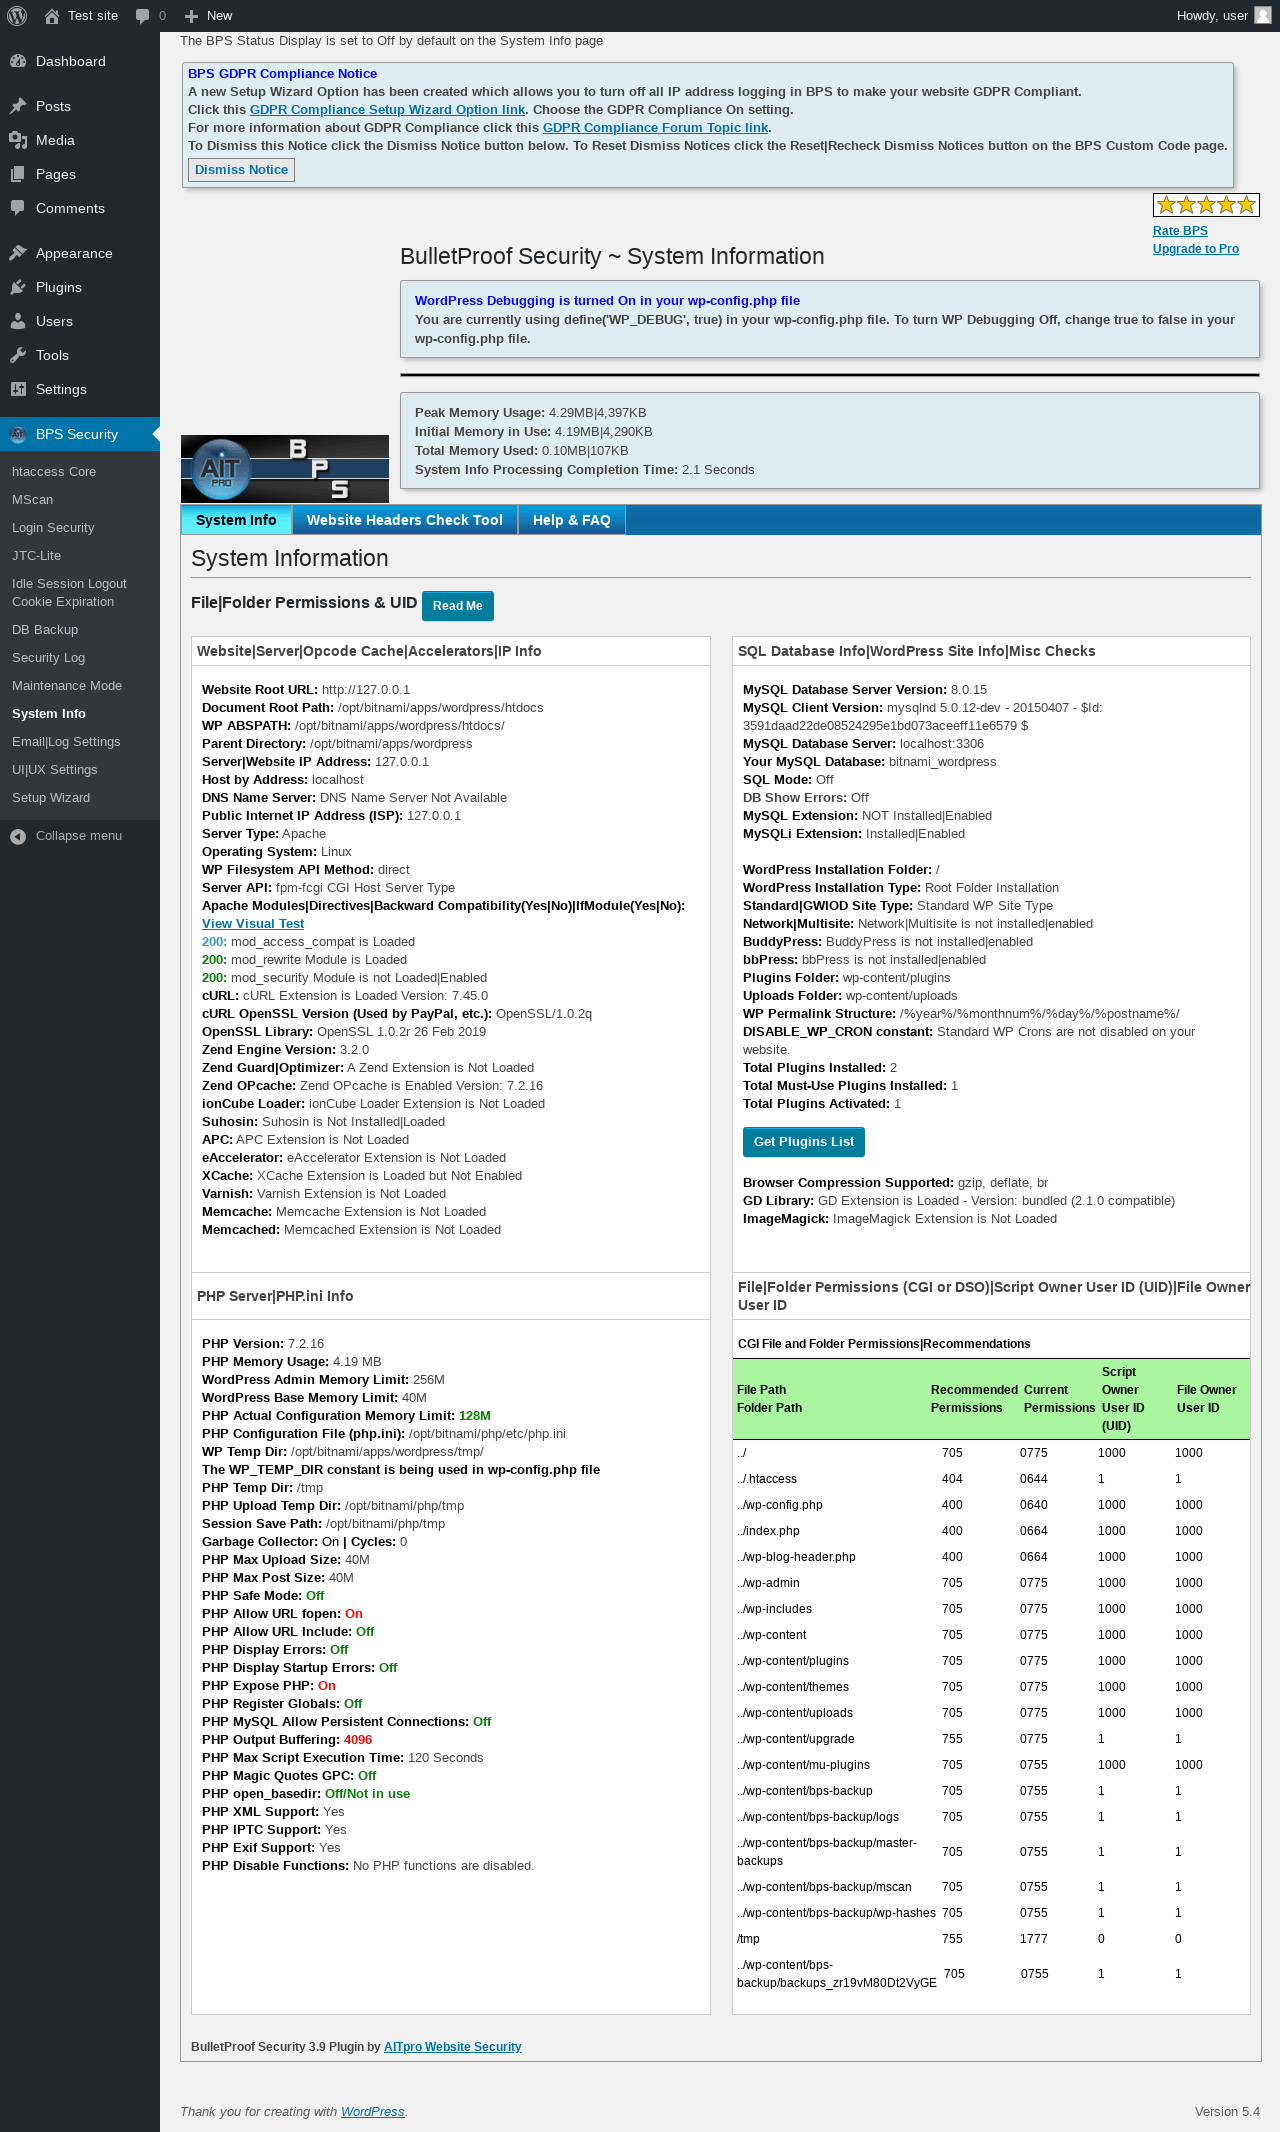Click the WordPress footer link
The image size is (1280, 2132).
373,2112
